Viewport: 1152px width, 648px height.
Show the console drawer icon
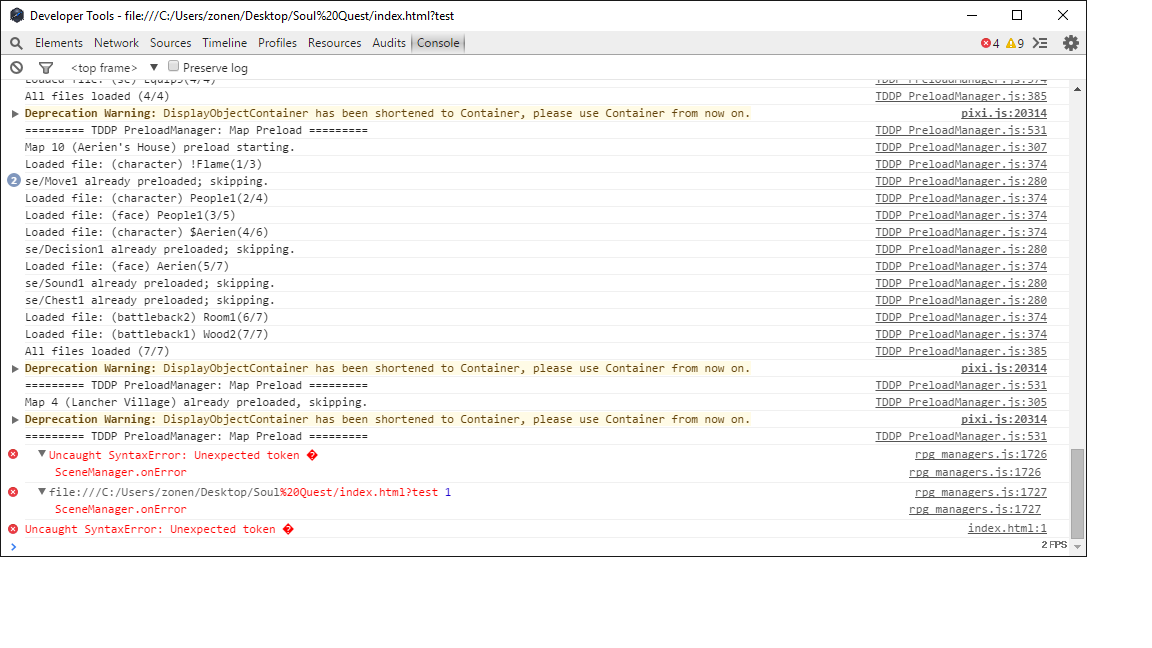tap(1040, 43)
